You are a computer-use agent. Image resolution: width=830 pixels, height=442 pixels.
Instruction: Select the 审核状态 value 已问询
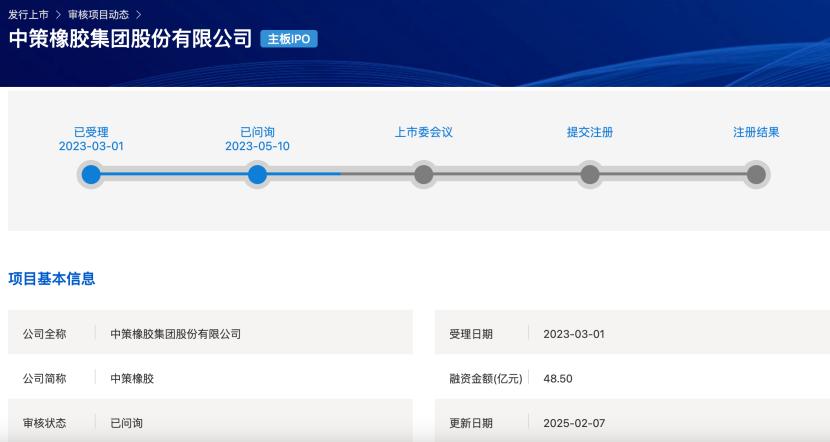coord(127,423)
